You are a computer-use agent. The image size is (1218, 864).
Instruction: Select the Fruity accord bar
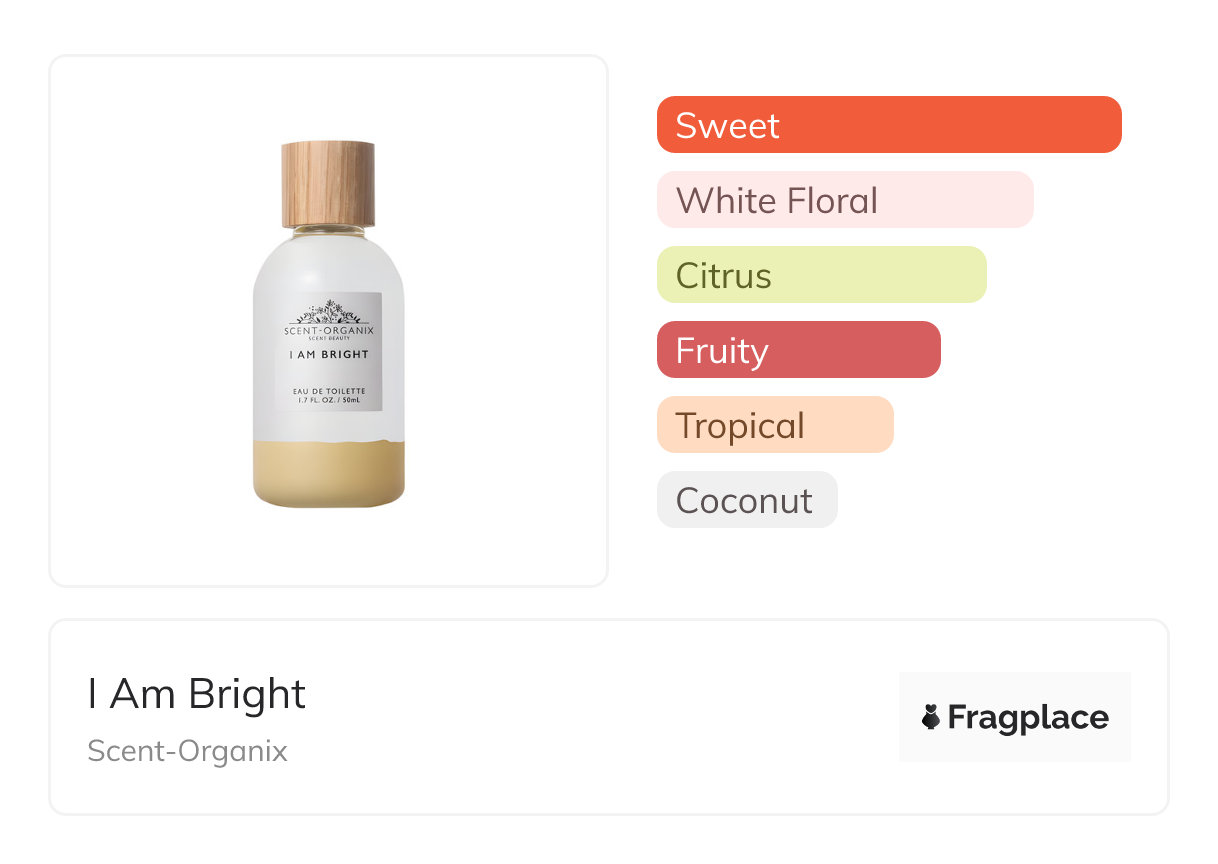tap(798, 350)
